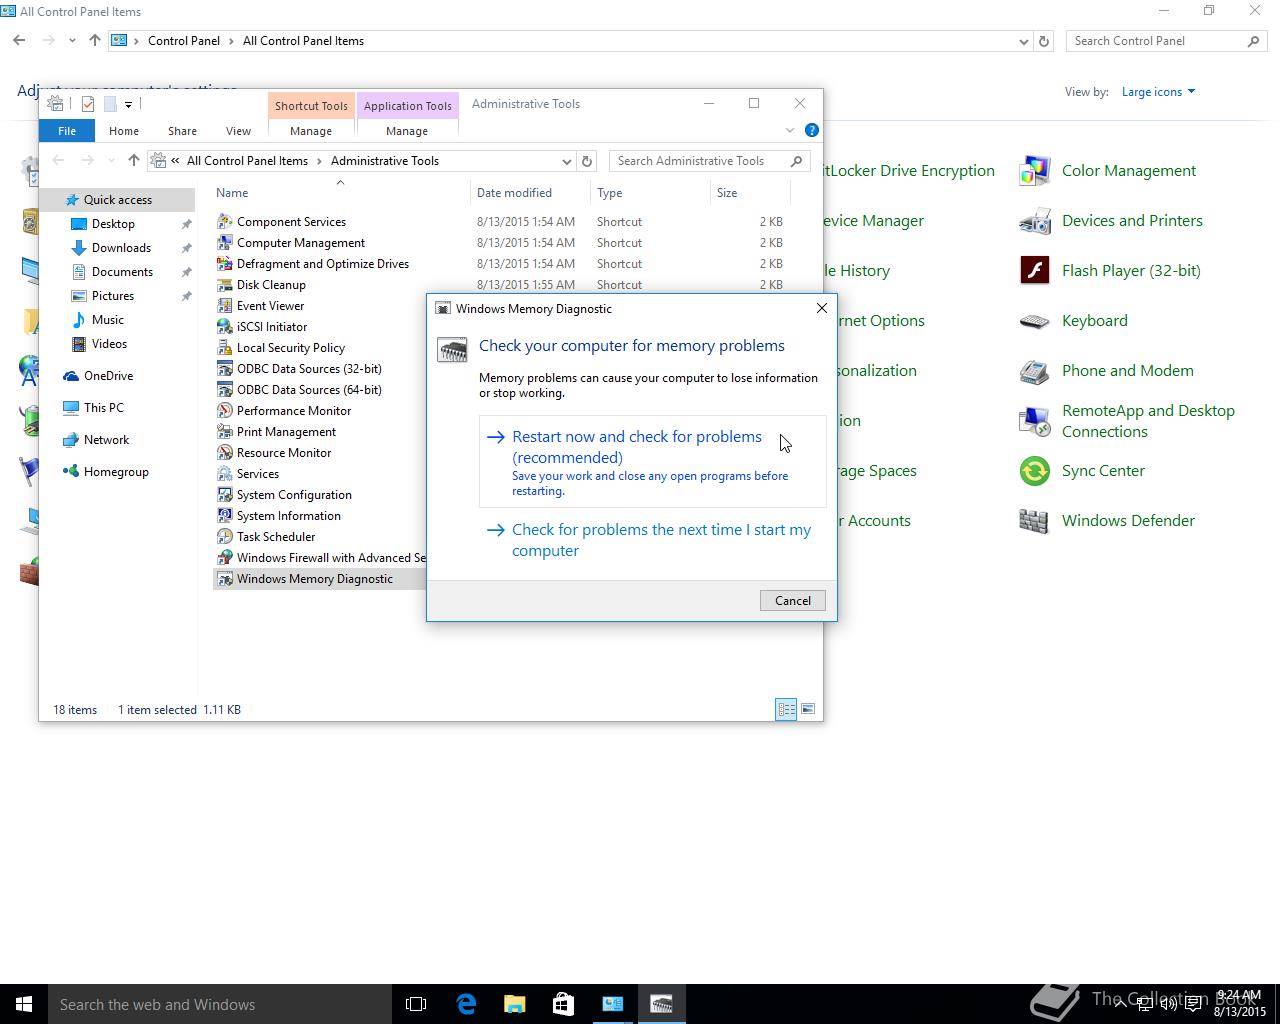Sort files by the Name column header

[340, 193]
